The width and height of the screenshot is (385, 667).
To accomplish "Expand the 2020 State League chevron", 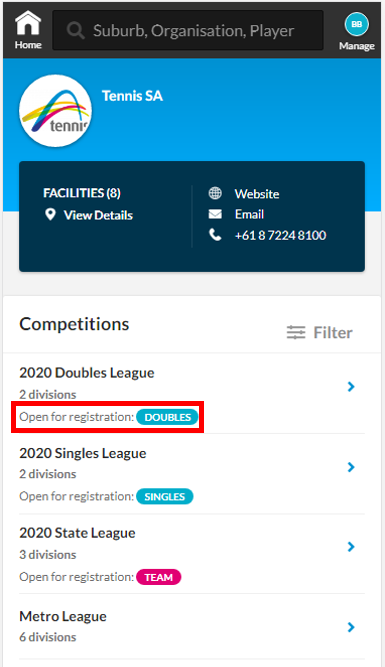I will pos(351,547).
